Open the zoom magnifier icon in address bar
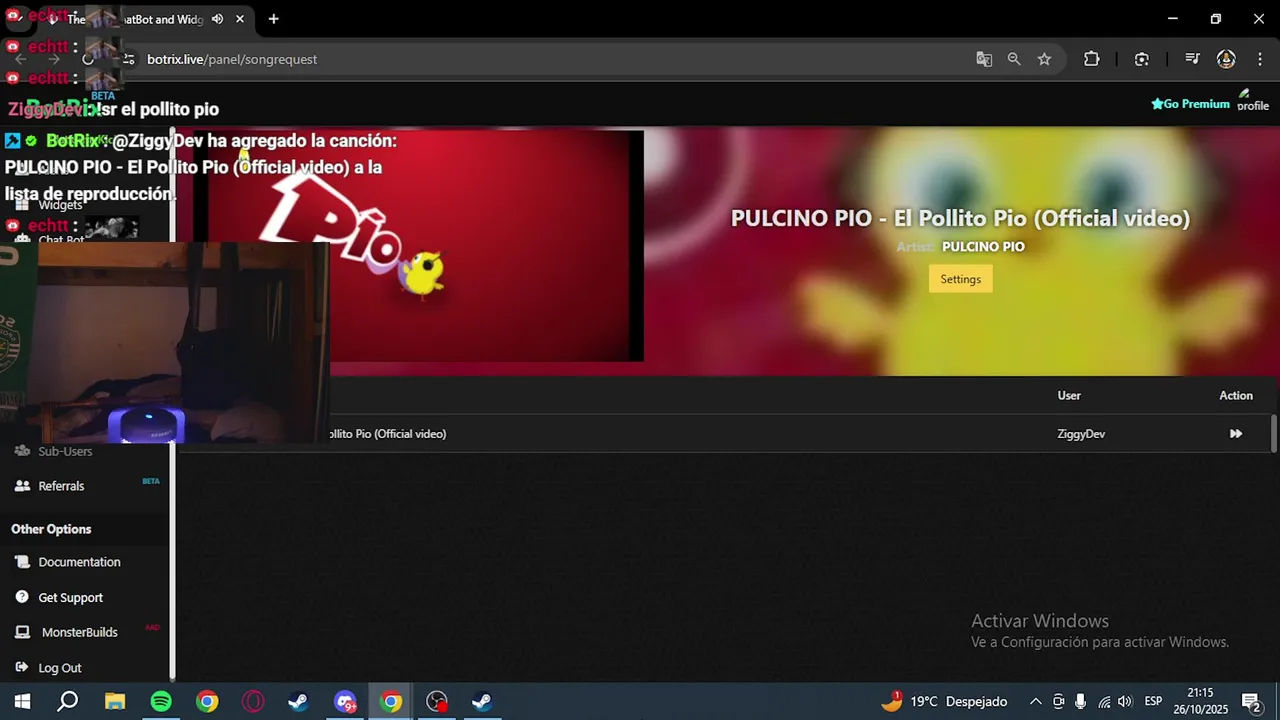The width and height of the screenshot is (1280, 720). 1014,59
